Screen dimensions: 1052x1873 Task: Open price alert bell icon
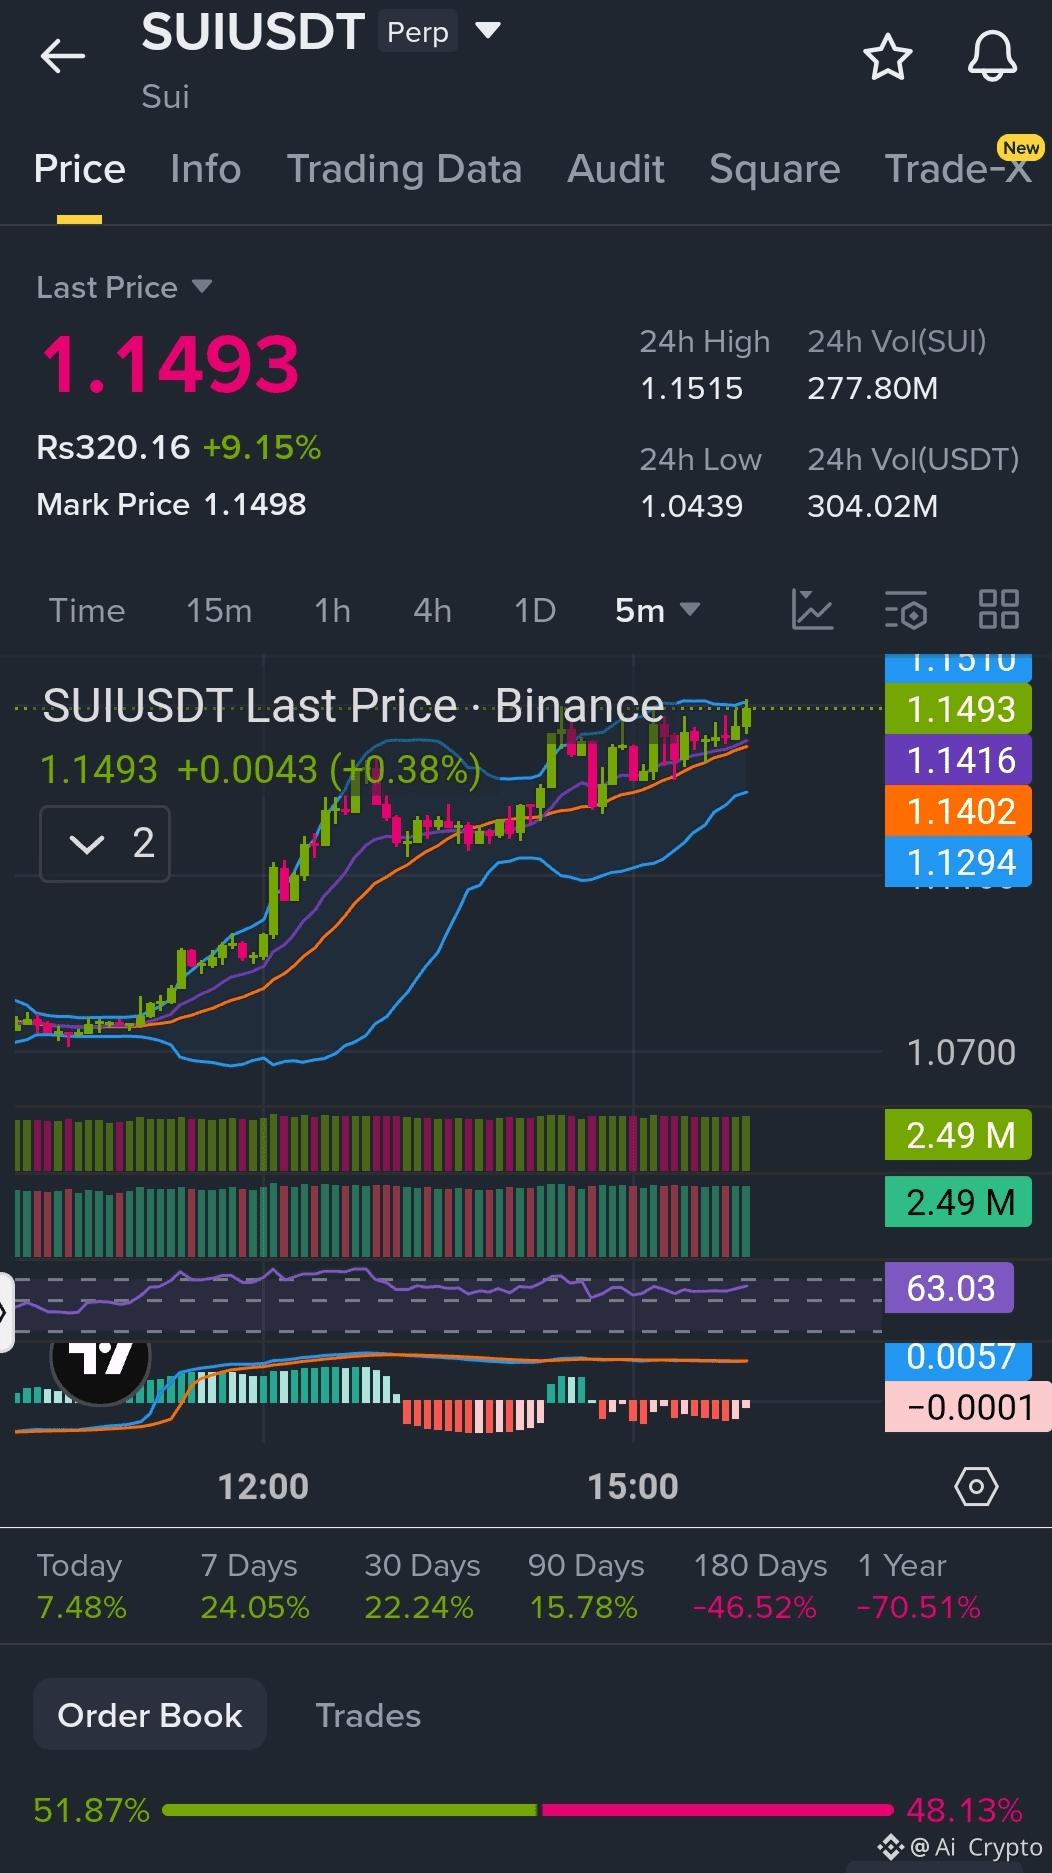pyautogui.click(x=992, y=56)
